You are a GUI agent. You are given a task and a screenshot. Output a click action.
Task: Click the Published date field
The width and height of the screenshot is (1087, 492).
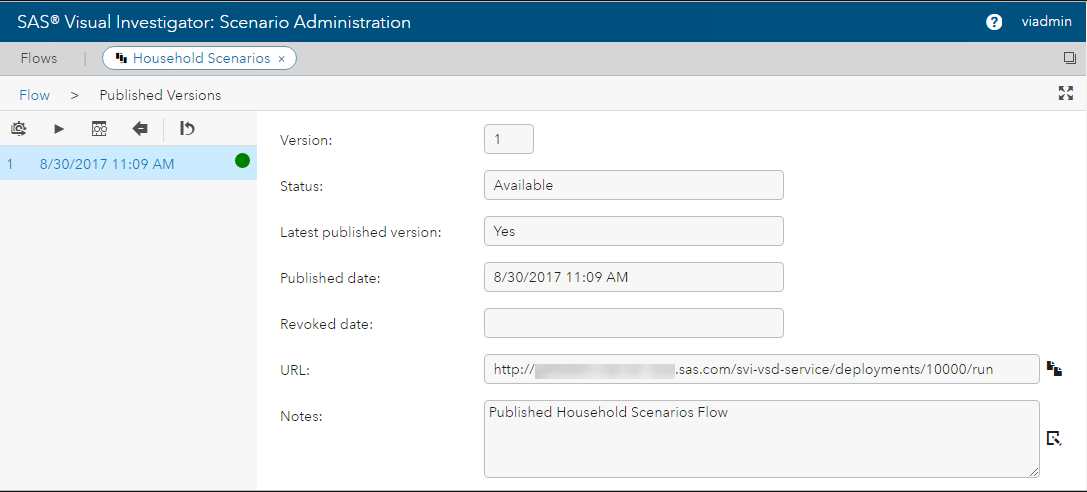pos(633,277)
